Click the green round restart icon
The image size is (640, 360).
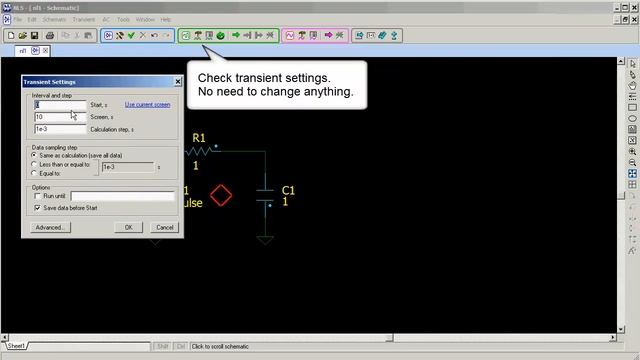point(220,36)
